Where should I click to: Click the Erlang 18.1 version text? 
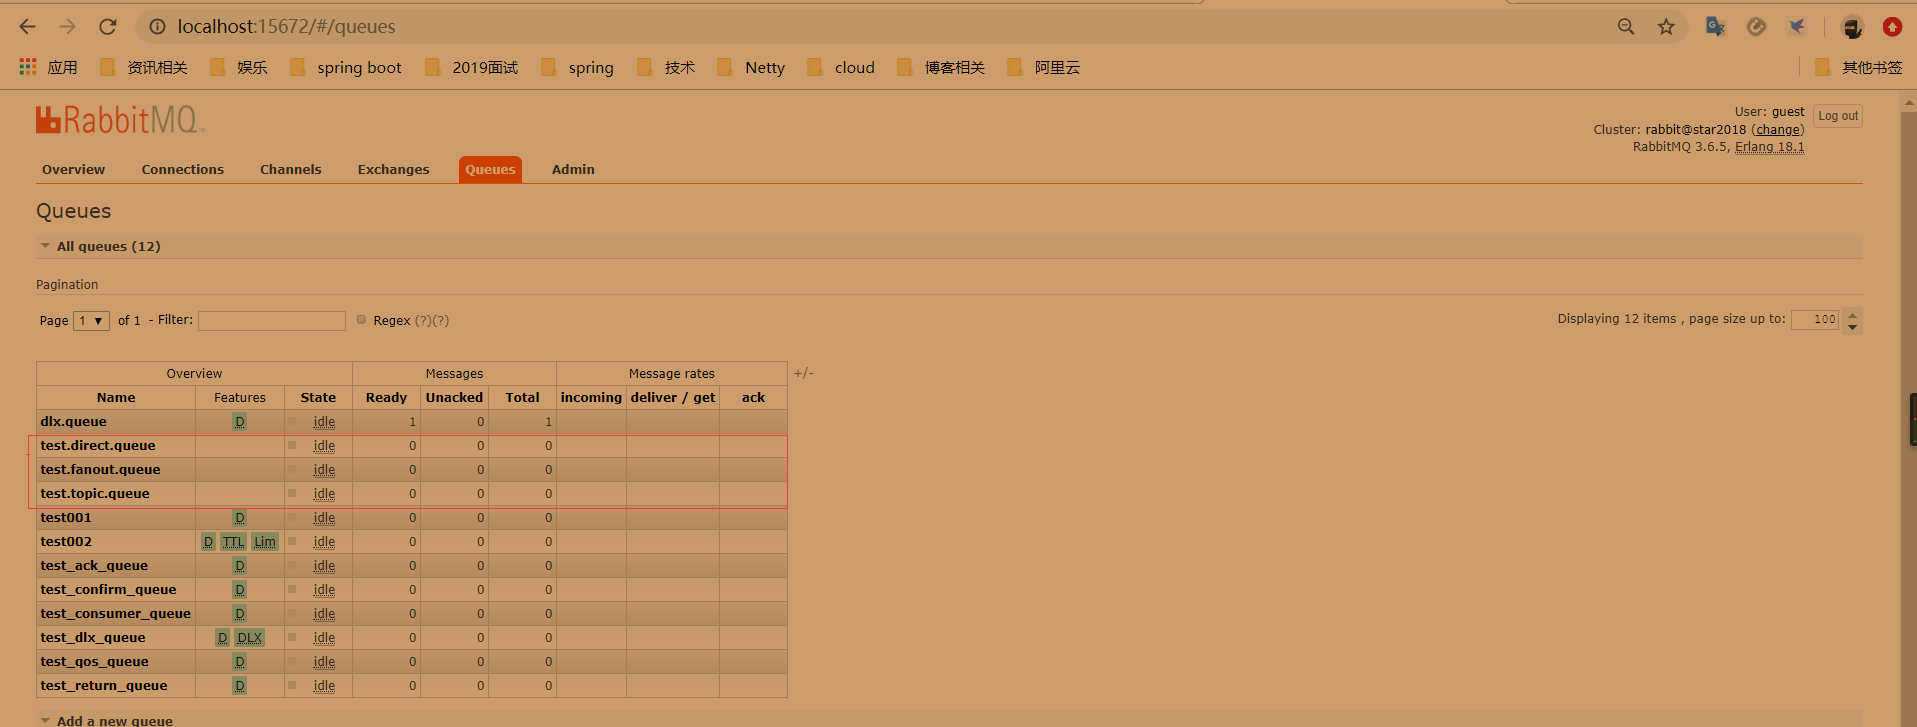click(1770, 147)
